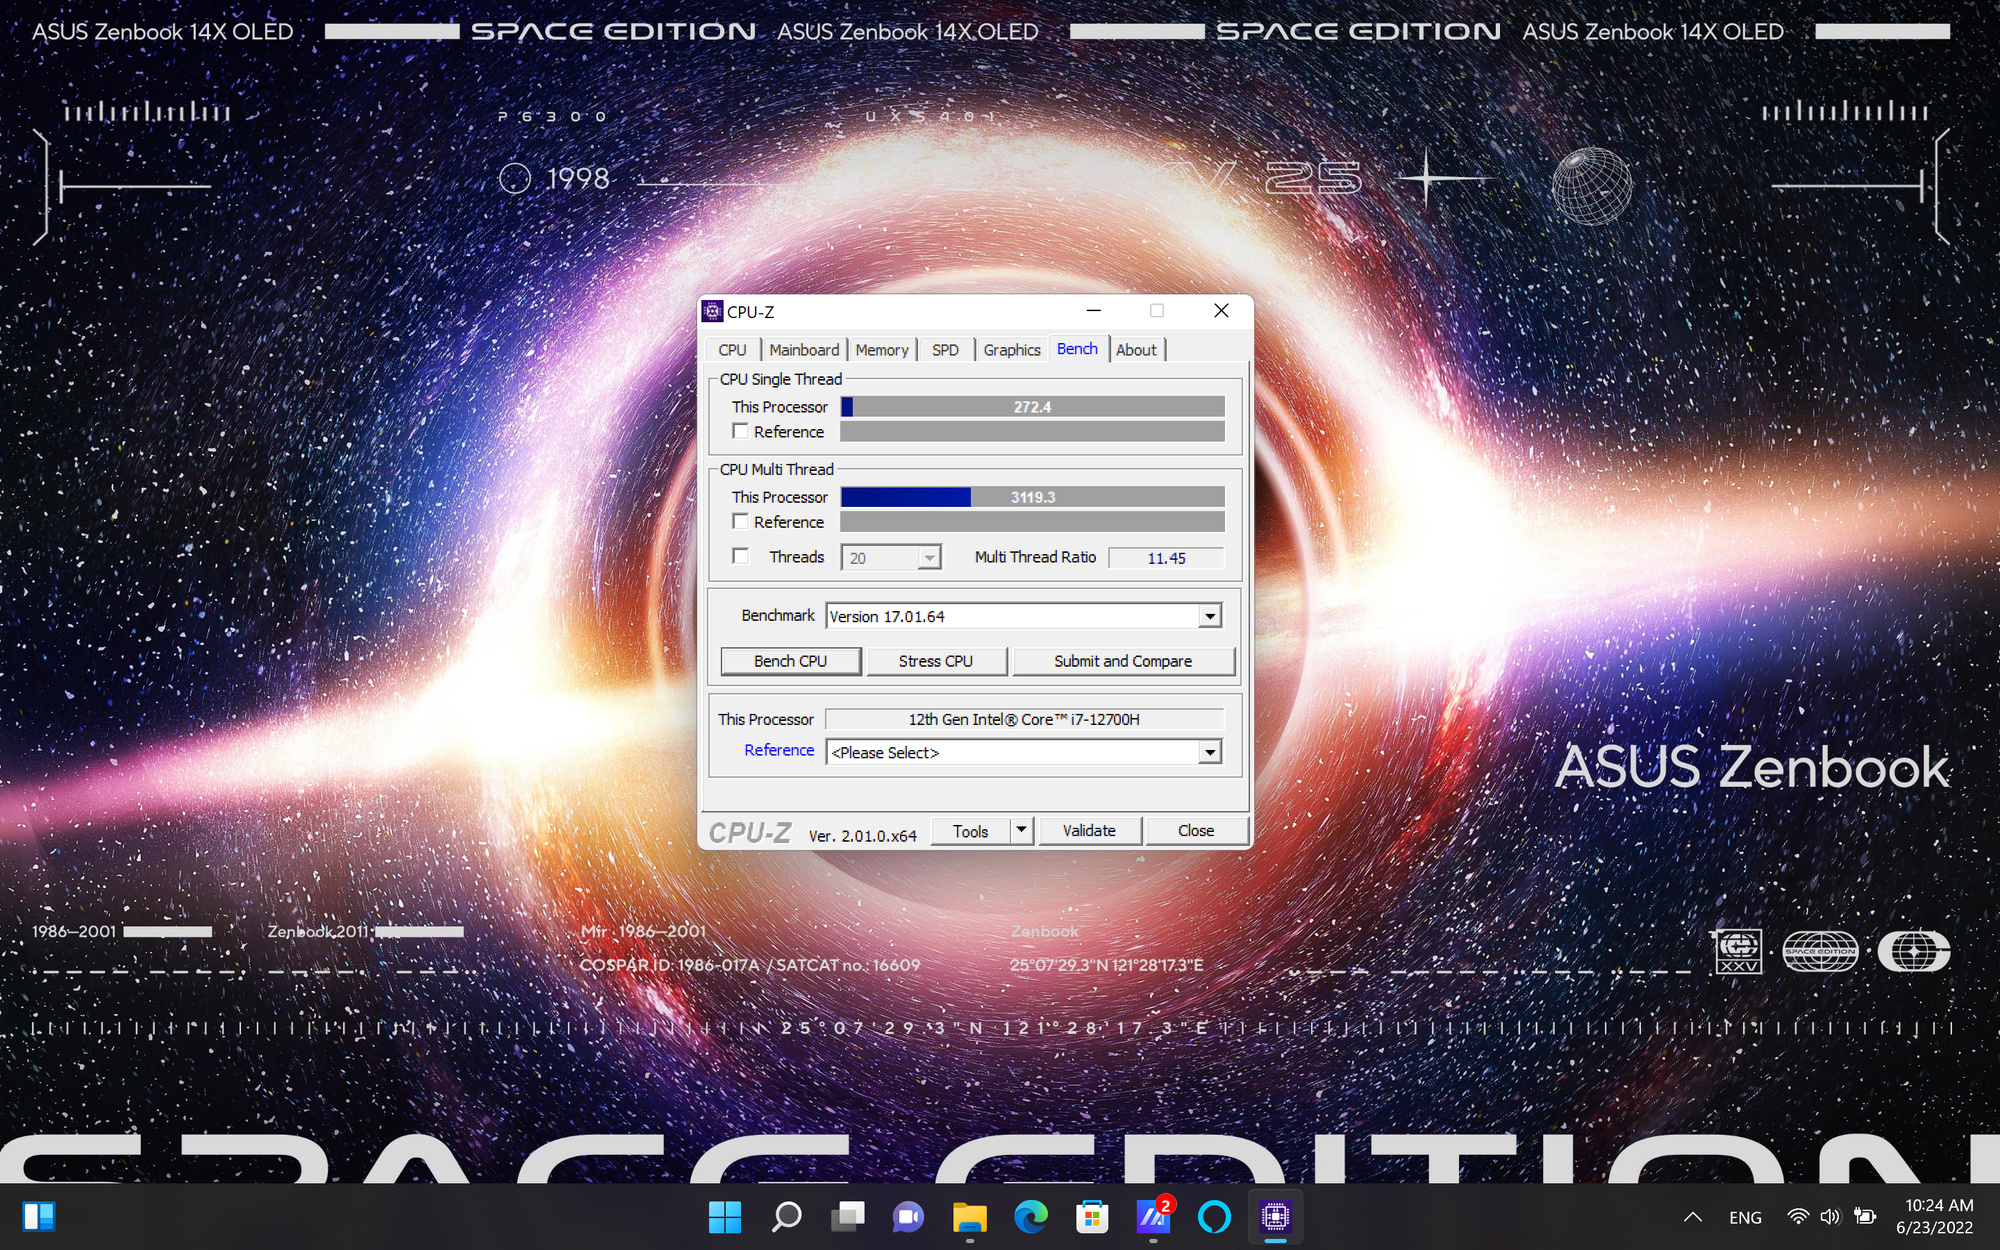Switch to the Graphics tab
This screenshot has width=2000, height=1250.
1011,350
